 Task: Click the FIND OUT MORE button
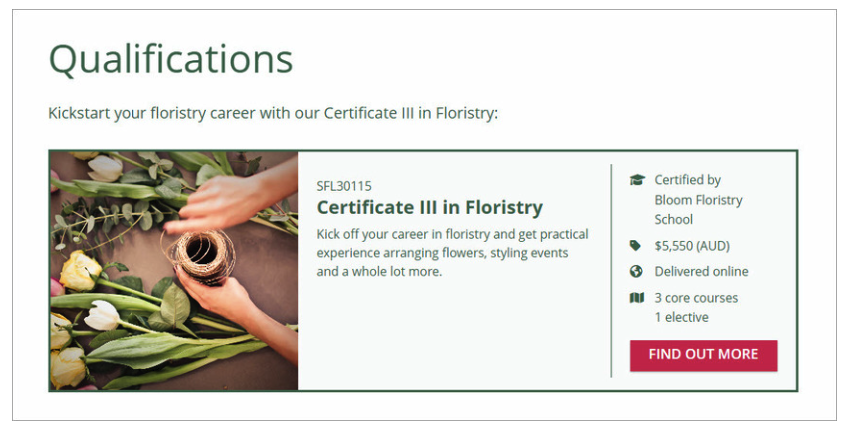tap(703, 355)
